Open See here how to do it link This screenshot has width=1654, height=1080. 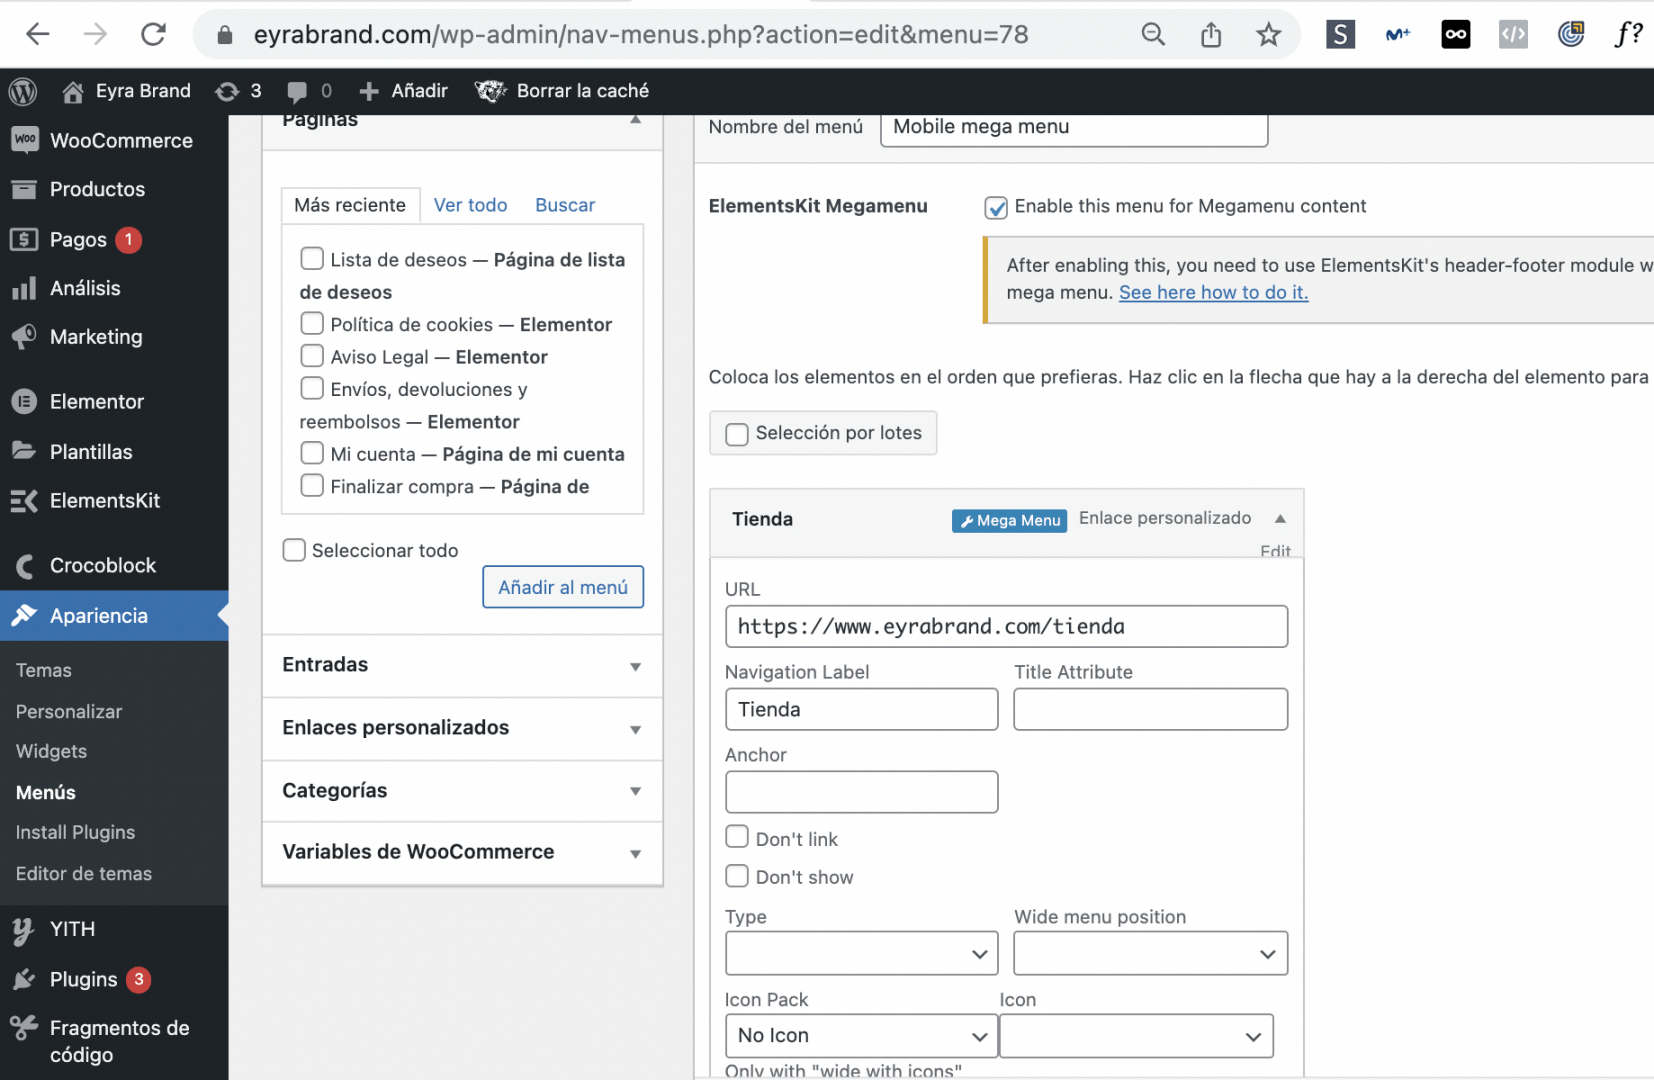pyautogui.click(x=1213, y=292)
